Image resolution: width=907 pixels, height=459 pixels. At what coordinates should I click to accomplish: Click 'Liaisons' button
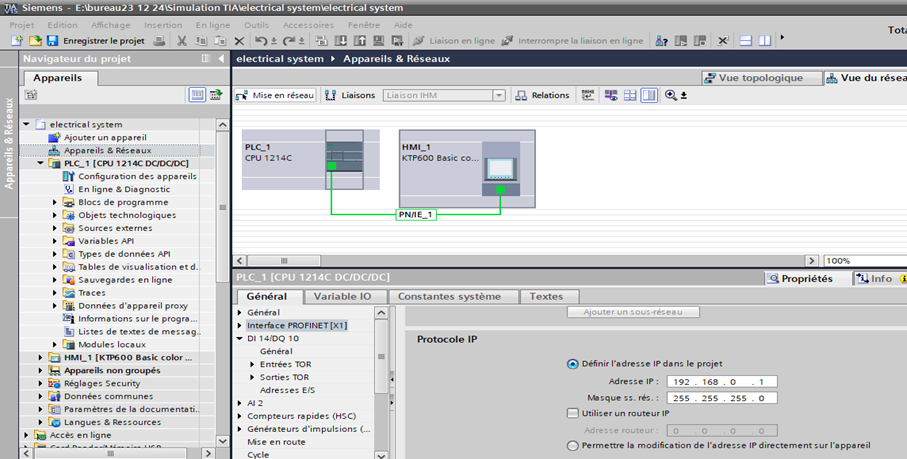[x=350, y=95]
